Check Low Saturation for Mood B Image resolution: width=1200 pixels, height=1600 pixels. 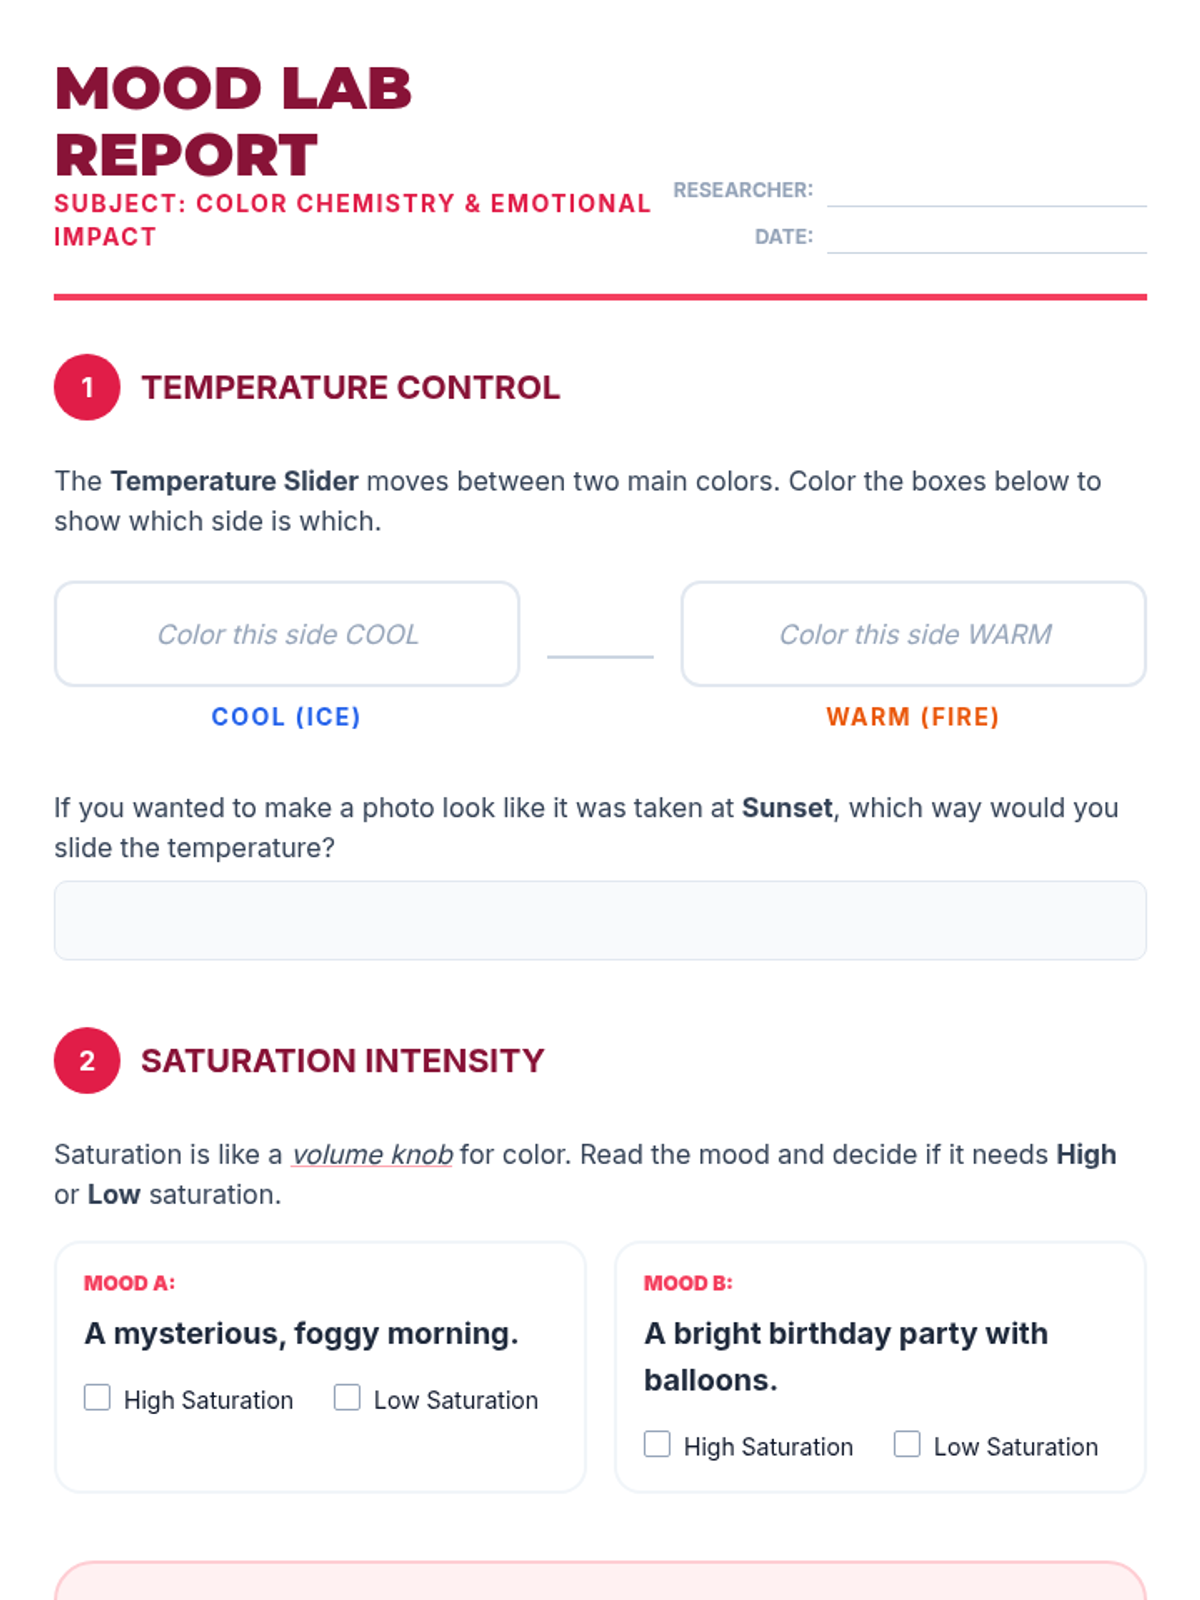tap(907, 1444)
